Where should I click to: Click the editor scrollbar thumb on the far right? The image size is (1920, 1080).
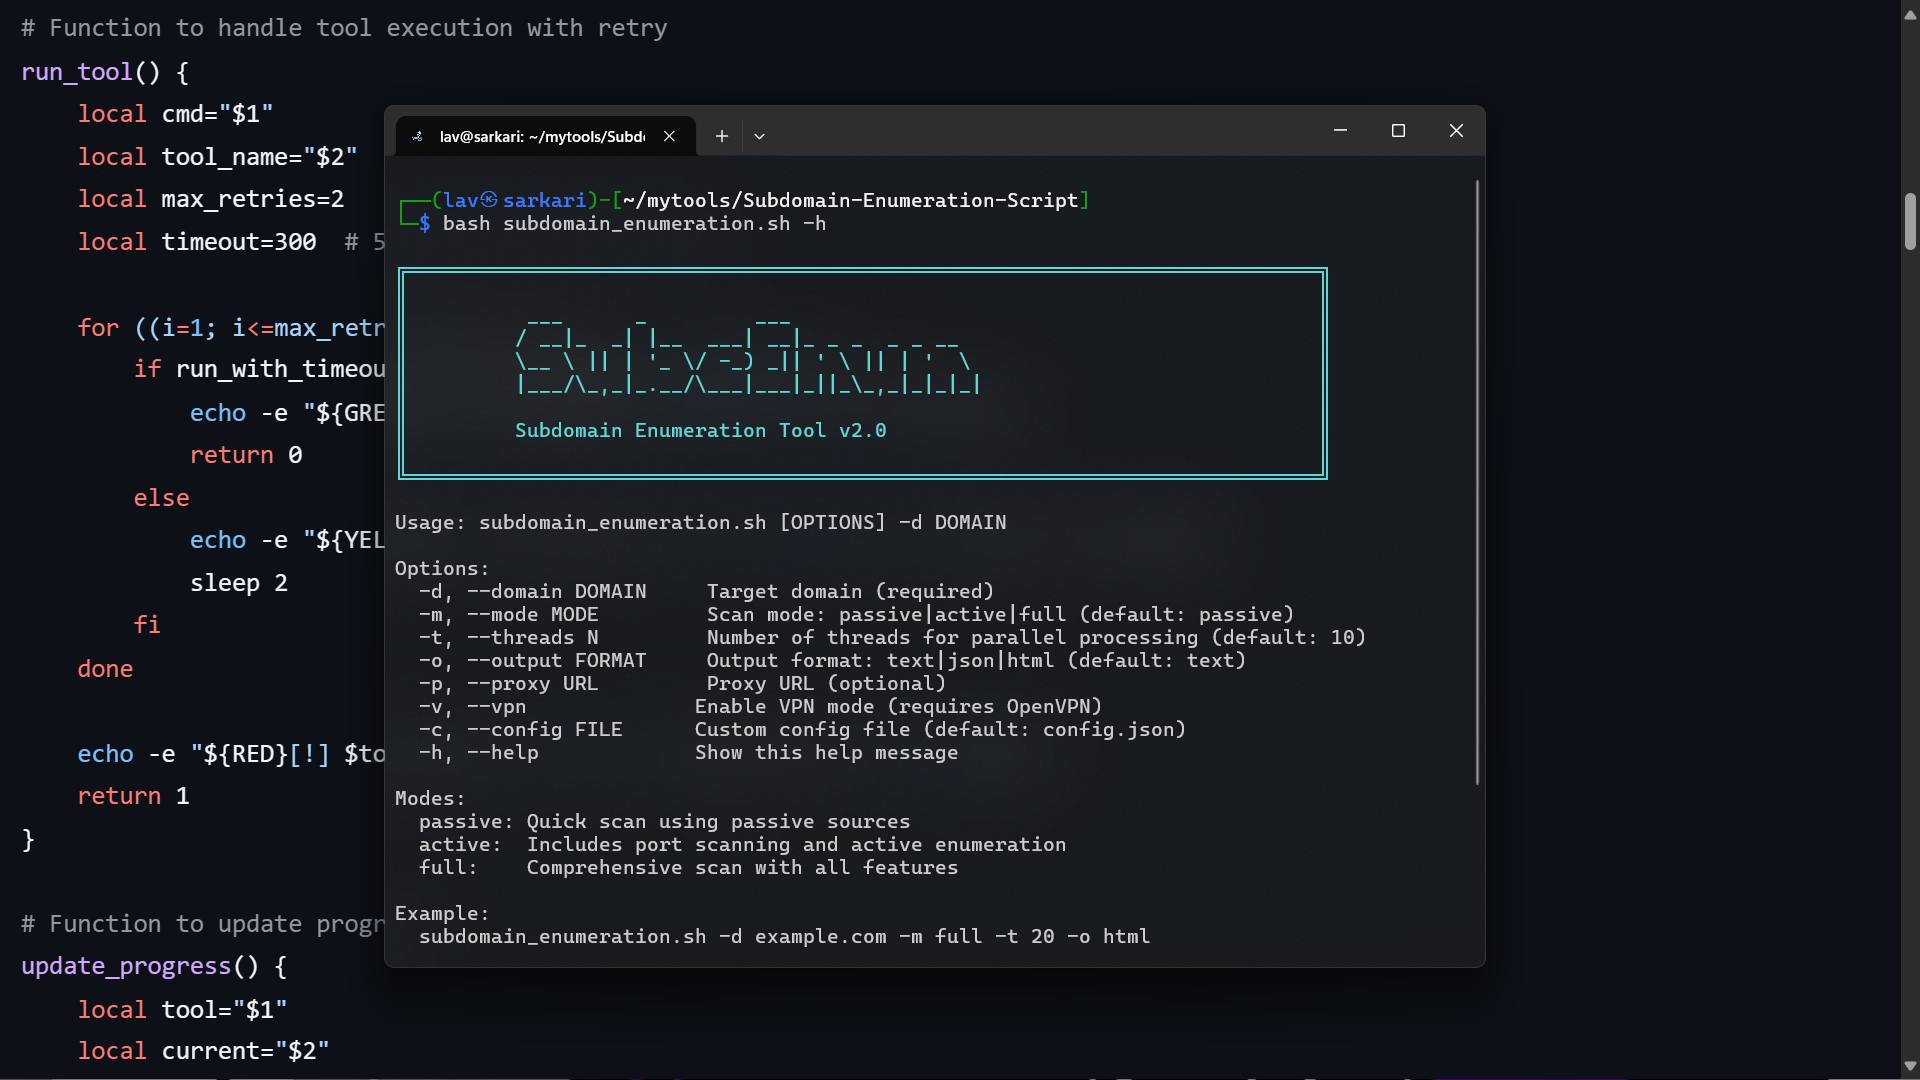[x=1909, y=222]
